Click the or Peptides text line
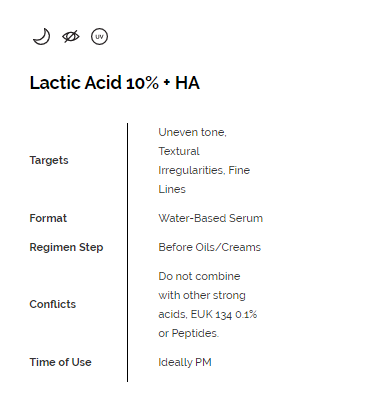This screenshot has height=404, width=384. pos(189,333)
